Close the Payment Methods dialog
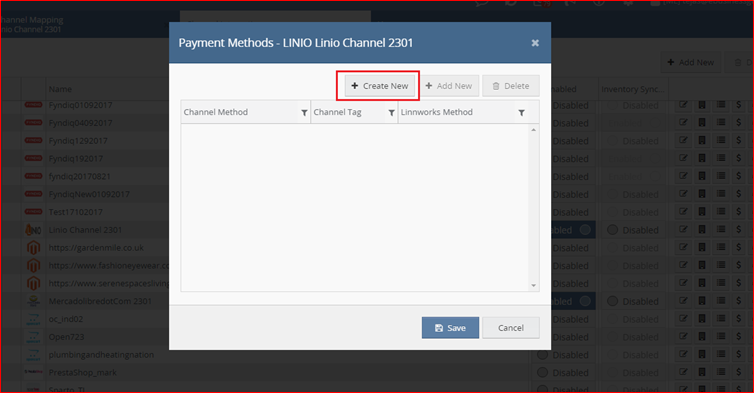 pos(535,43)
